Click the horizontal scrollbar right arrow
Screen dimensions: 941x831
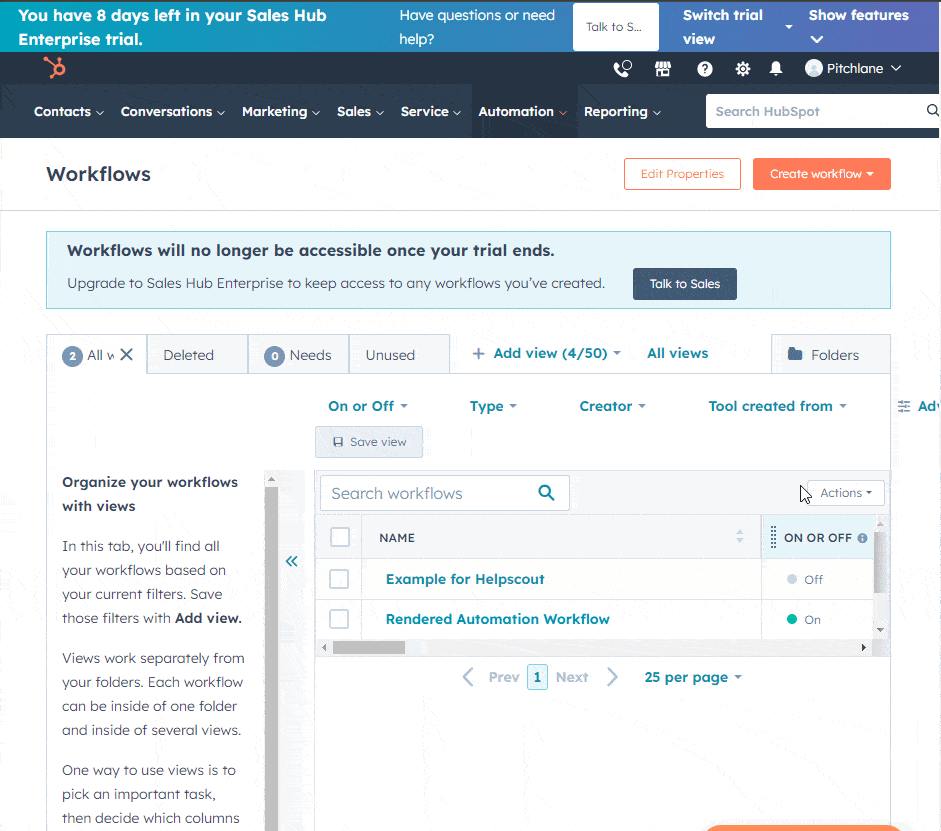coord(863,647)
